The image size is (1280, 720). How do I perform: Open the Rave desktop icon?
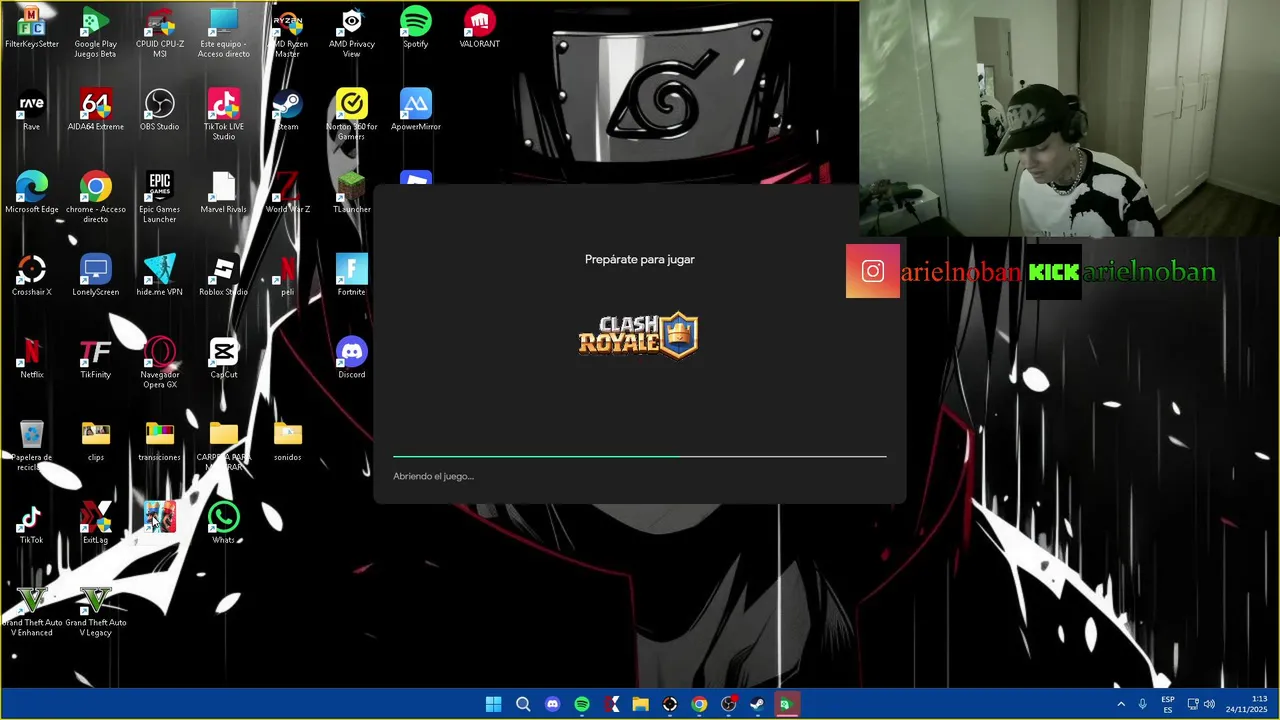pos(31,110)
